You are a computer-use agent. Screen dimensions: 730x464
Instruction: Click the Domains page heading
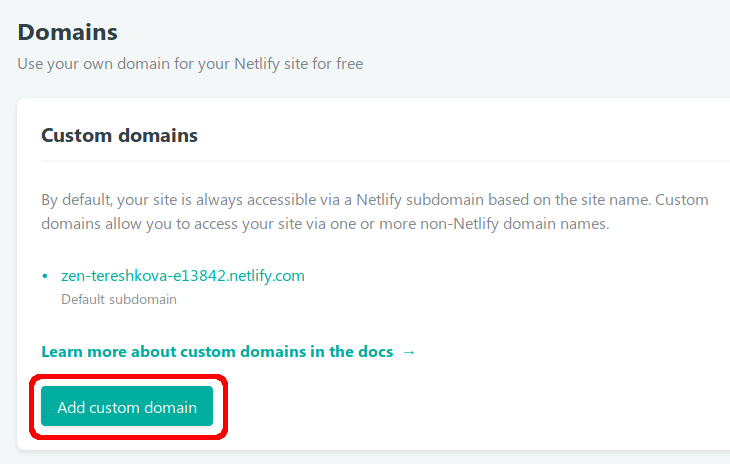point(68,32)
